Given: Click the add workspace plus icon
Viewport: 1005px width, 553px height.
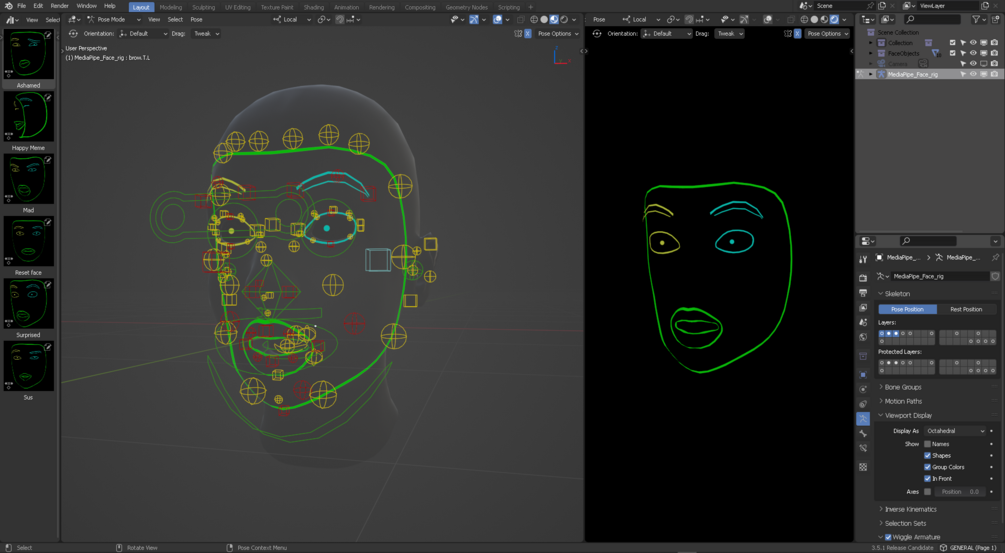Looking at the screenshot, I should (x=531, y=7).
